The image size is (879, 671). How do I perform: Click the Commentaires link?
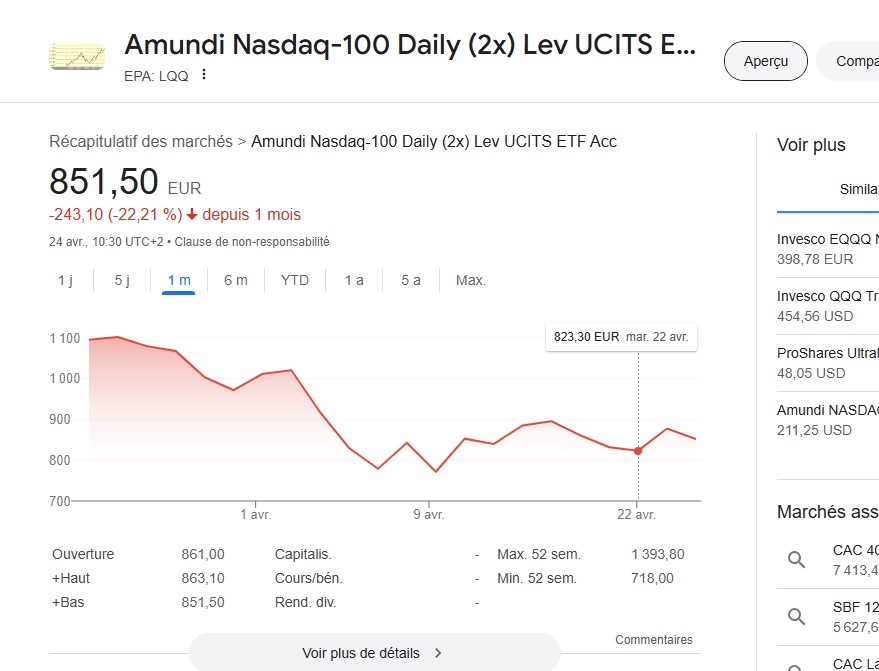654,640
